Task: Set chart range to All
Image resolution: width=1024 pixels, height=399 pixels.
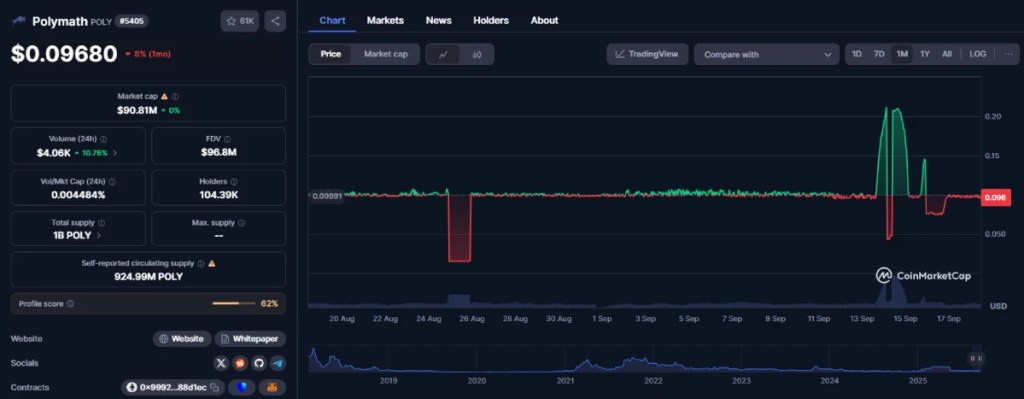Action: (x=947, y=54)
